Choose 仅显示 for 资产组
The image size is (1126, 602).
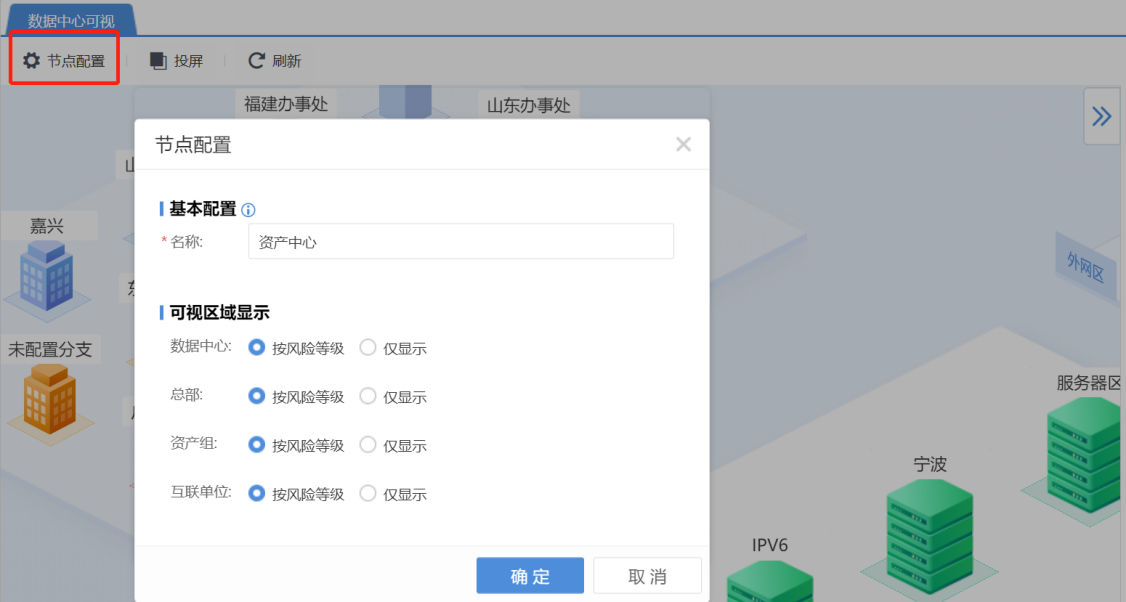[x=368, y=445]
